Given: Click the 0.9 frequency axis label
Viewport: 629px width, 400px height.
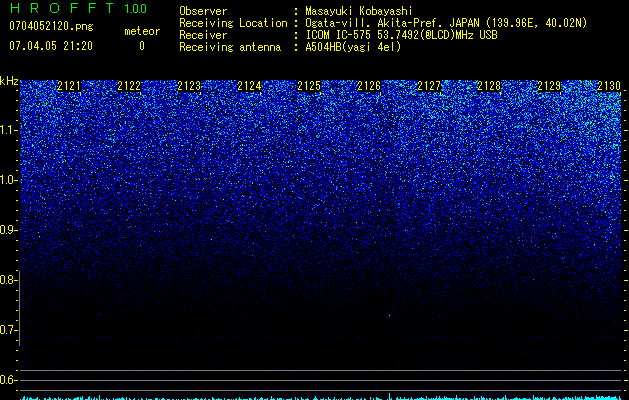Looking at the screenshot, I should click(8, 230).
